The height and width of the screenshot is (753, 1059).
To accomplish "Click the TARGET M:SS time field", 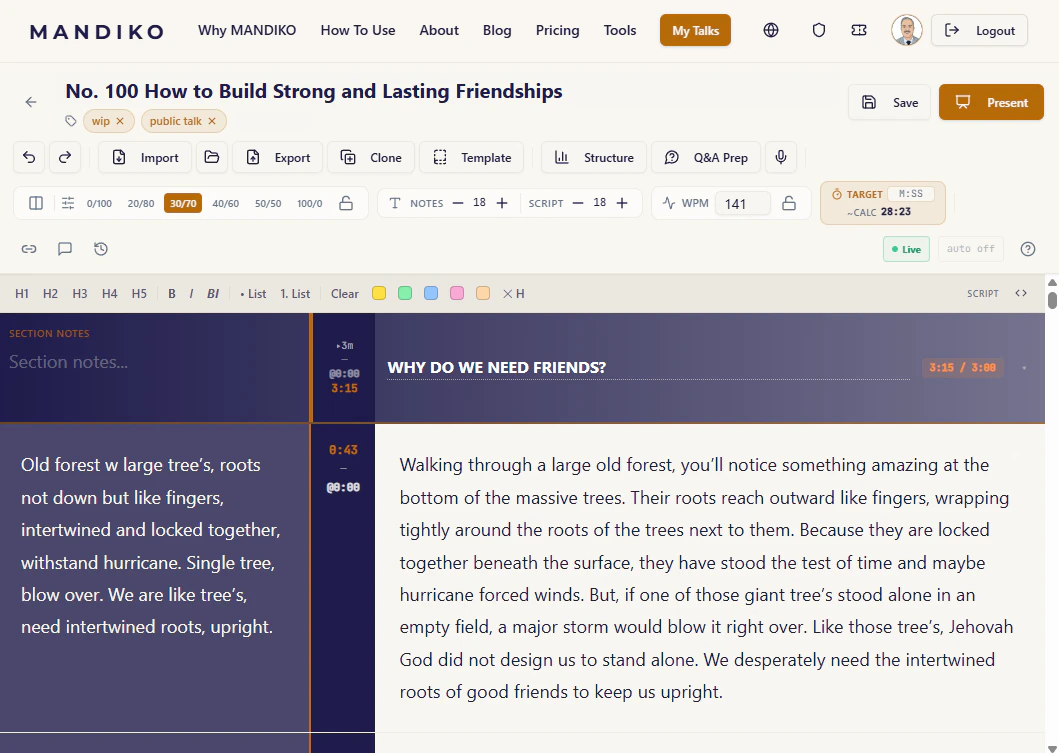I will pos(910,194).
